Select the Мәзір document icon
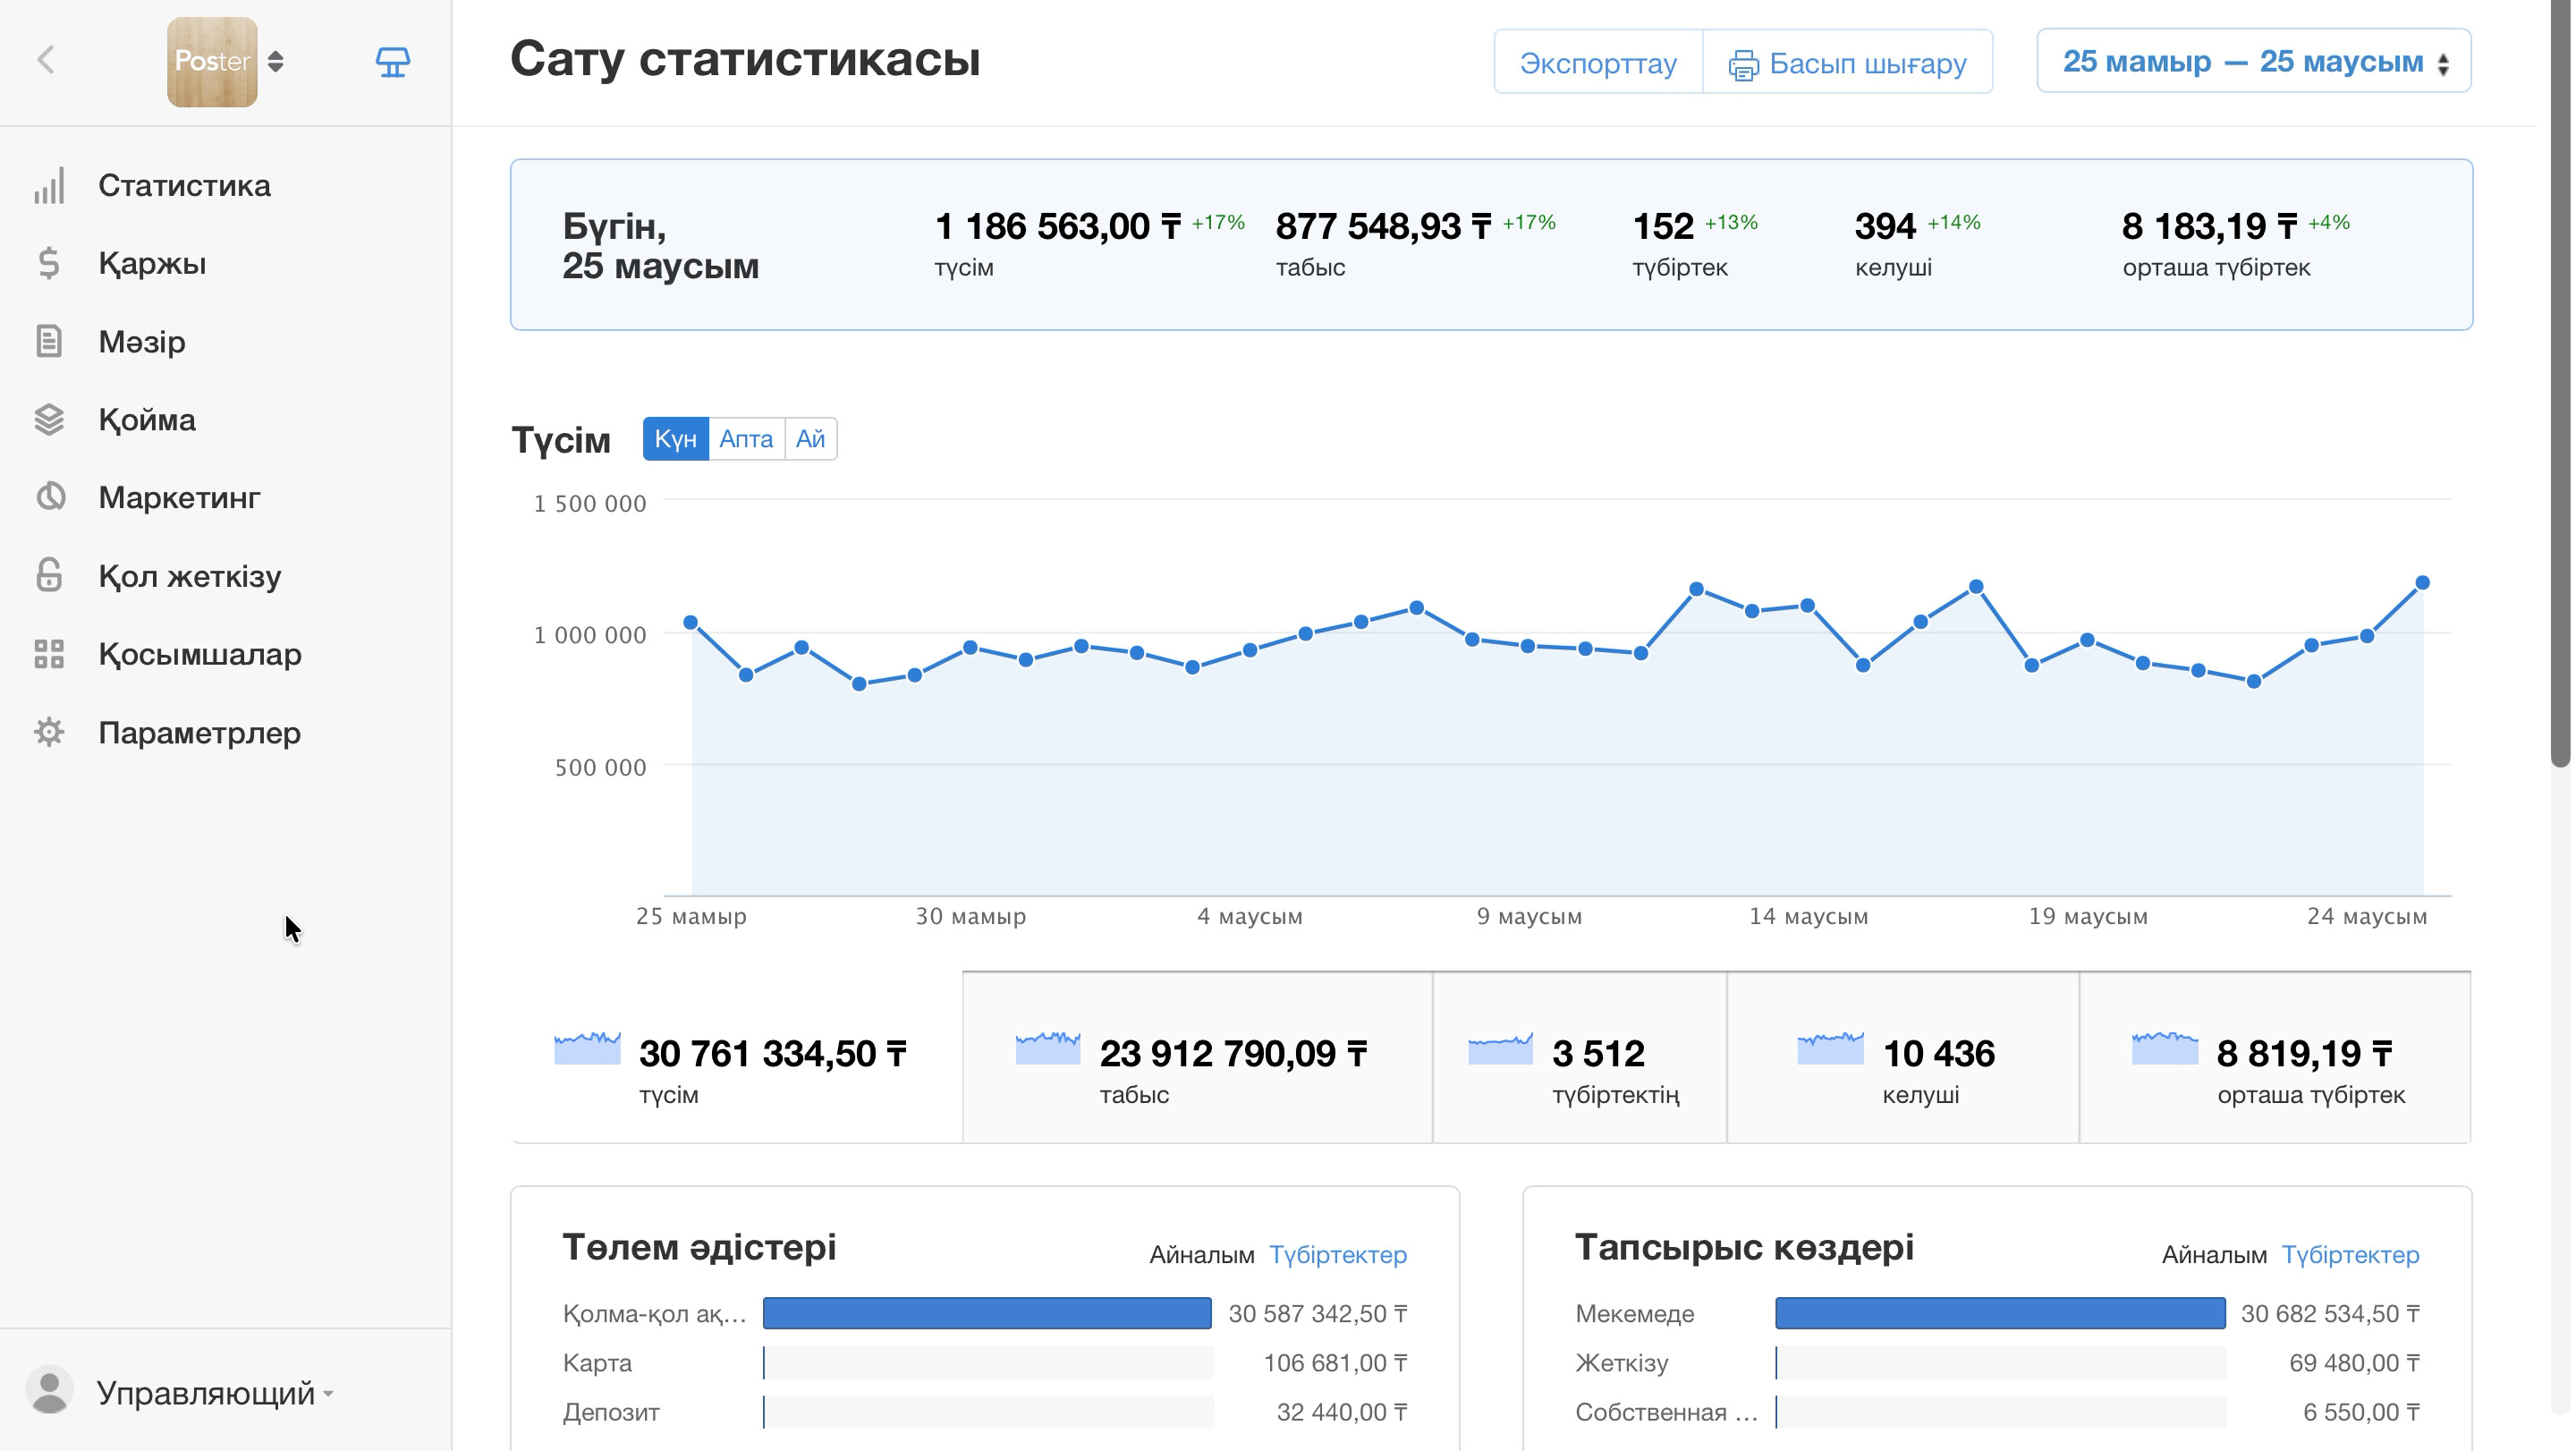Image resolution: width=2576 pixels, height=1451 pixels. pyautogui.click(x=49, y=341)
